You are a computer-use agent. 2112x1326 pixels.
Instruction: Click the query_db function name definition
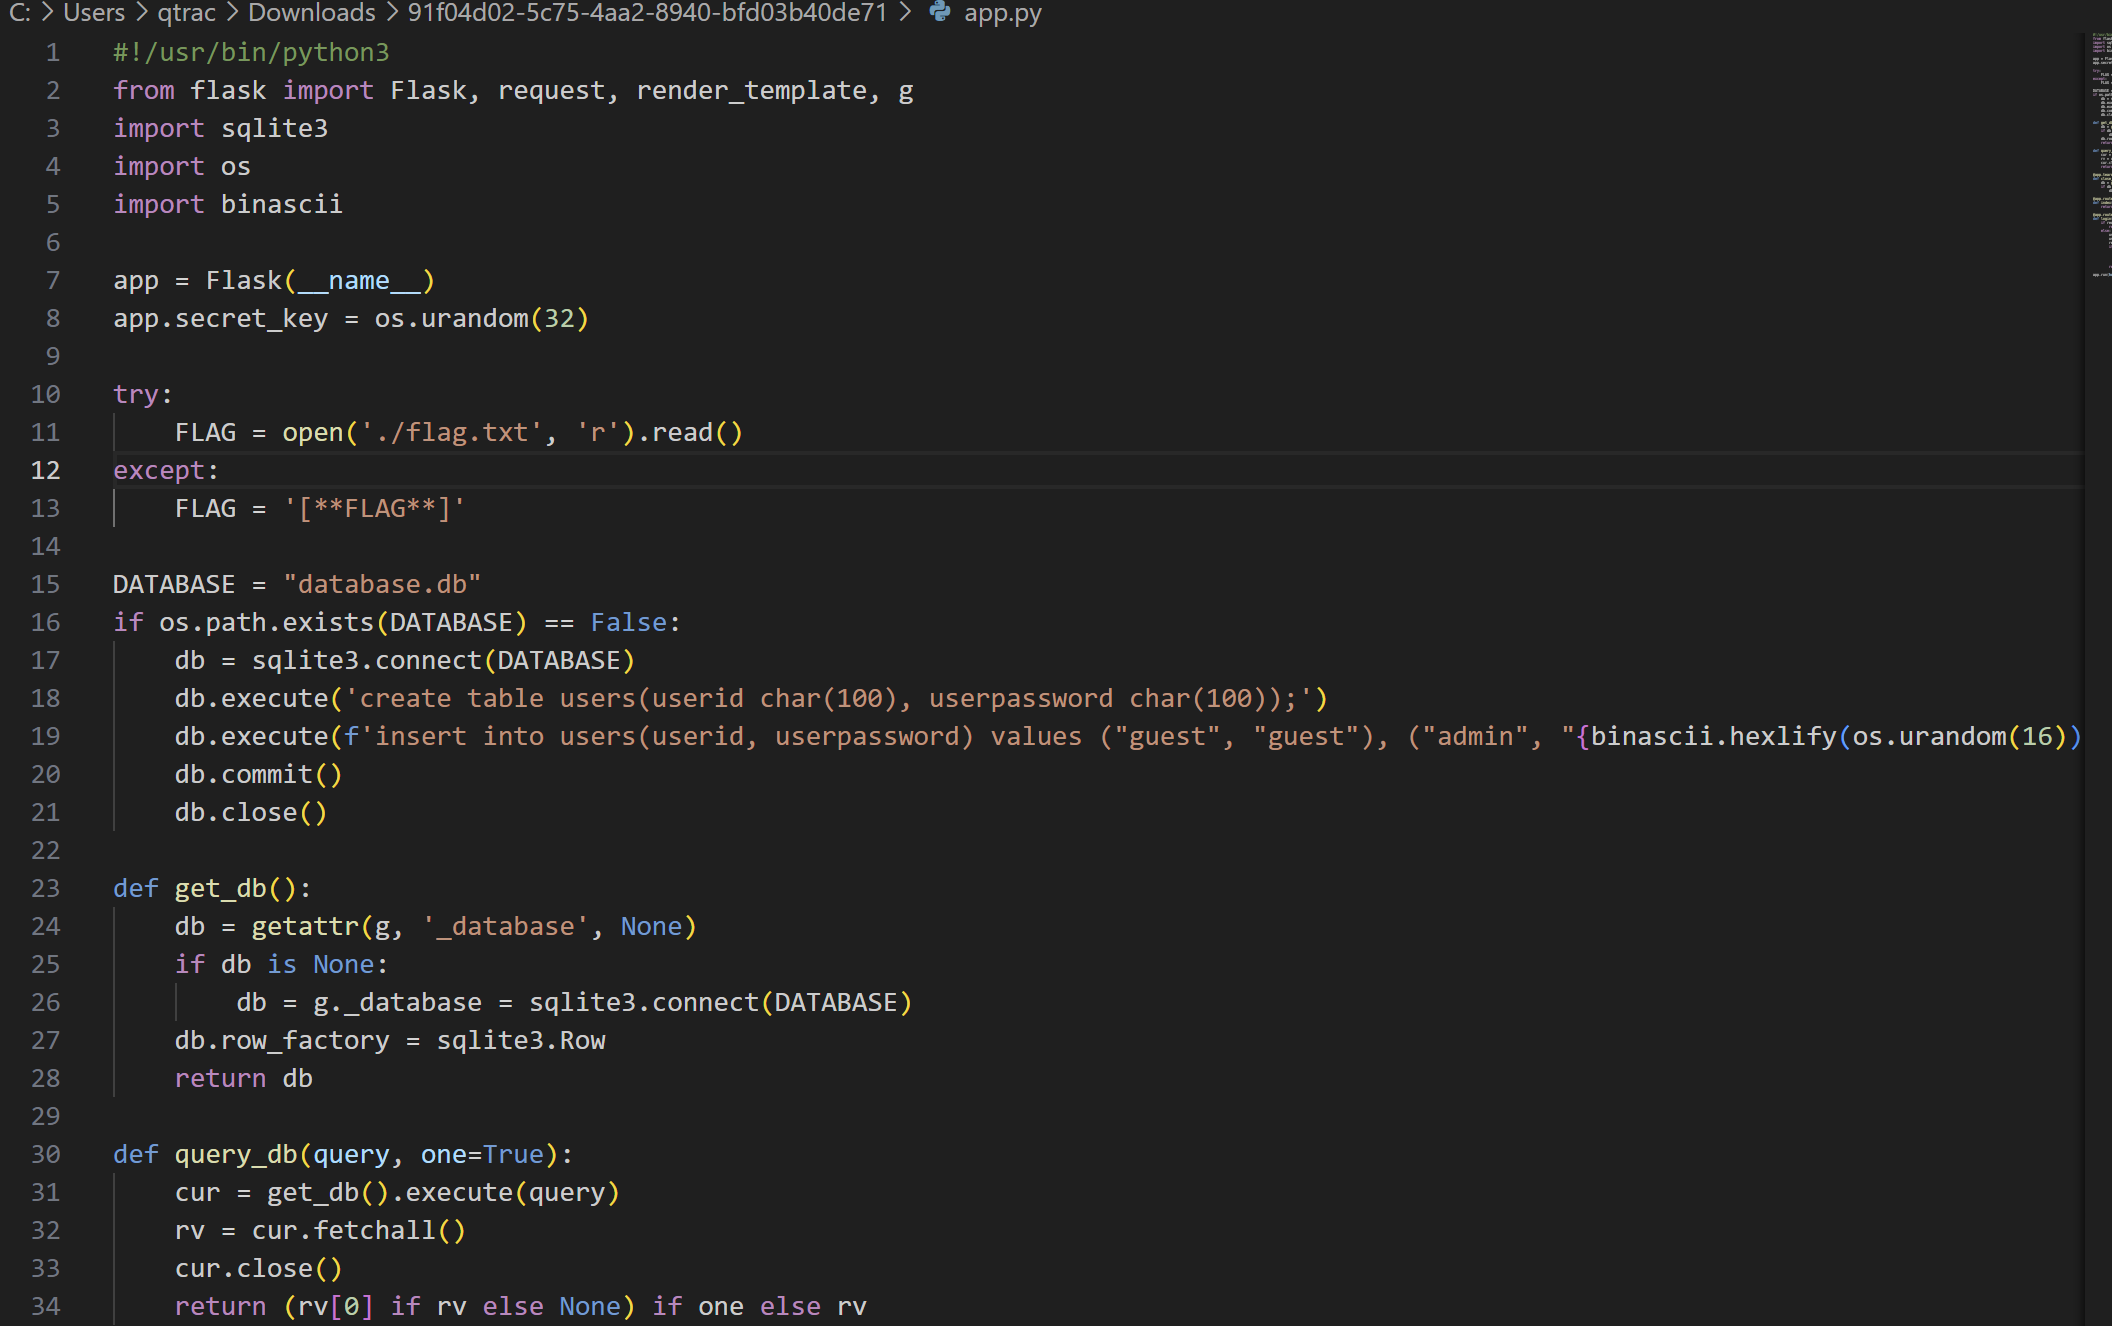(235, 1154)
